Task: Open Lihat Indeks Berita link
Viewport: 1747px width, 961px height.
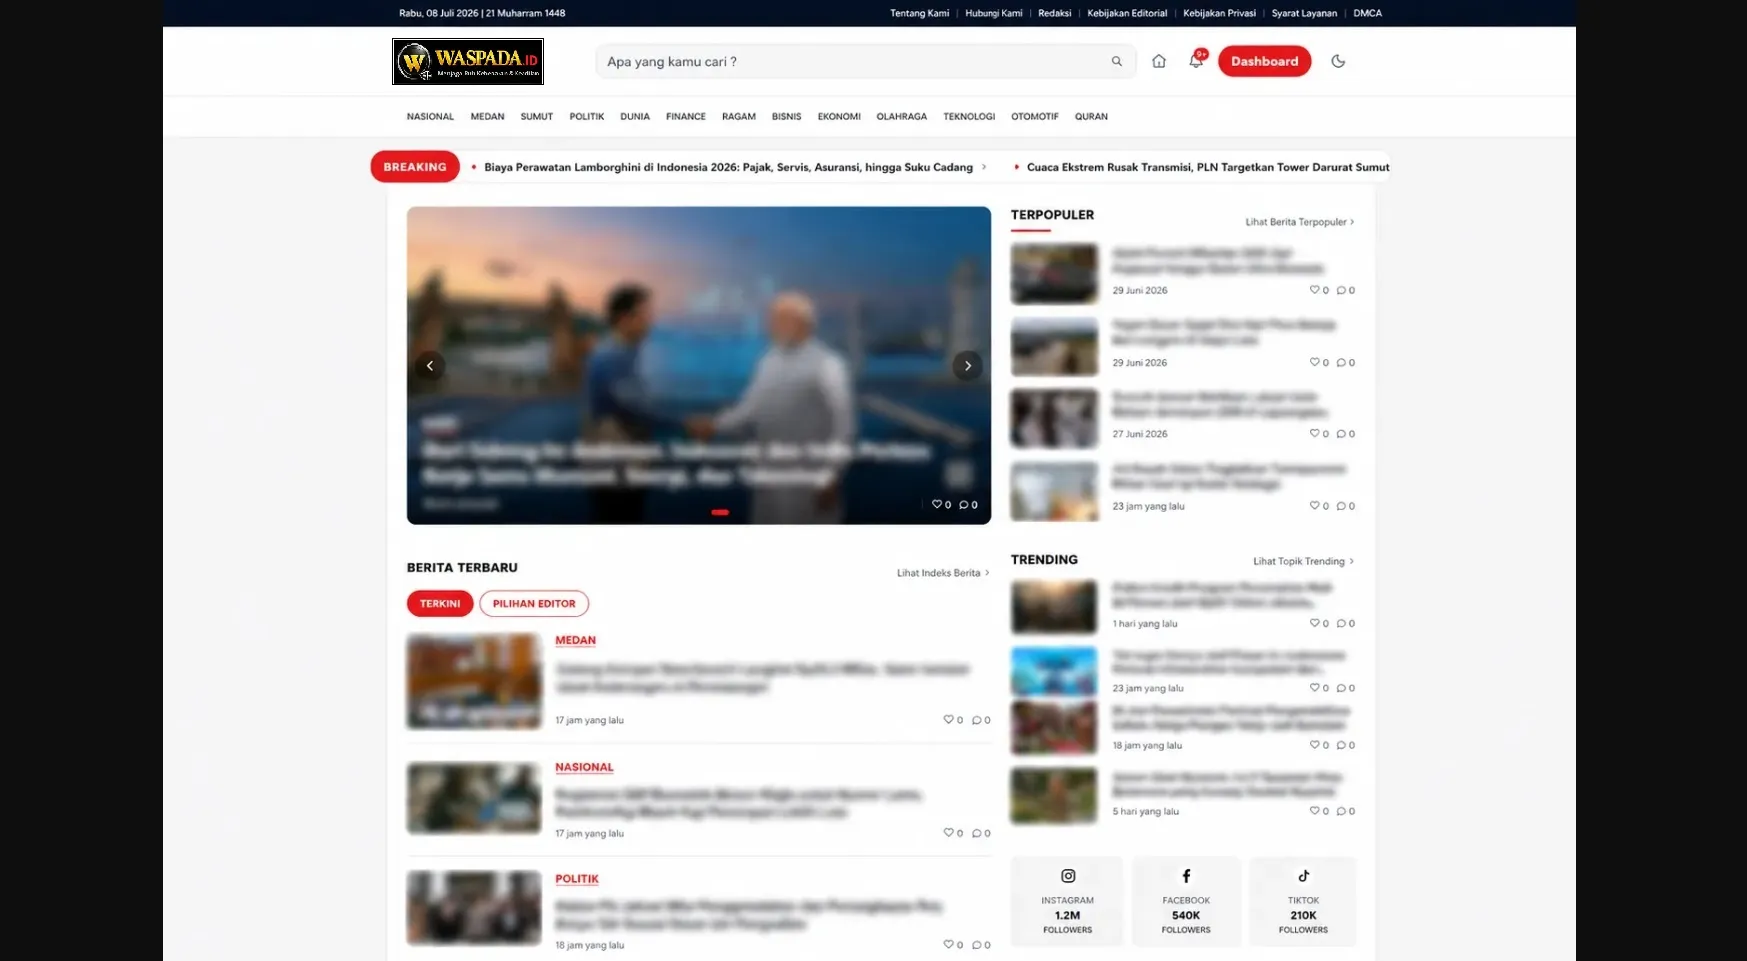Action: click(942, 573)
